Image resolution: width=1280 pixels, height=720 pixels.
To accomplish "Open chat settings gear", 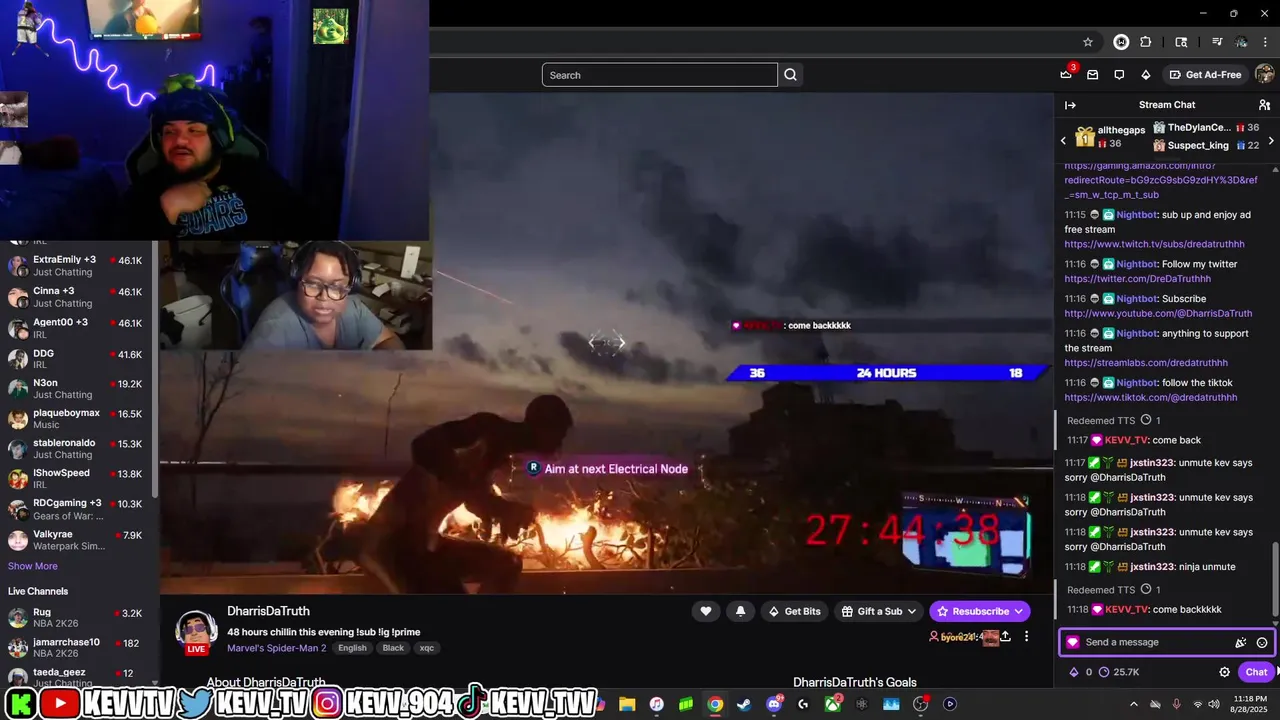I will 1224,672.
